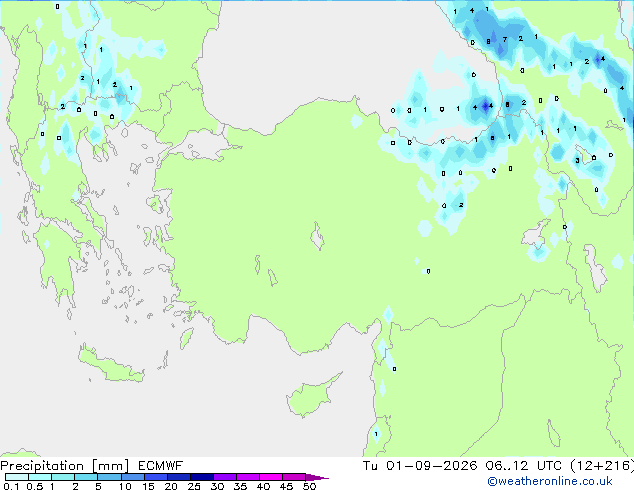The image size is (634, 490).
Task: Click the over-50 mm arrow tip of legend
Action: (x=317, y=477)
